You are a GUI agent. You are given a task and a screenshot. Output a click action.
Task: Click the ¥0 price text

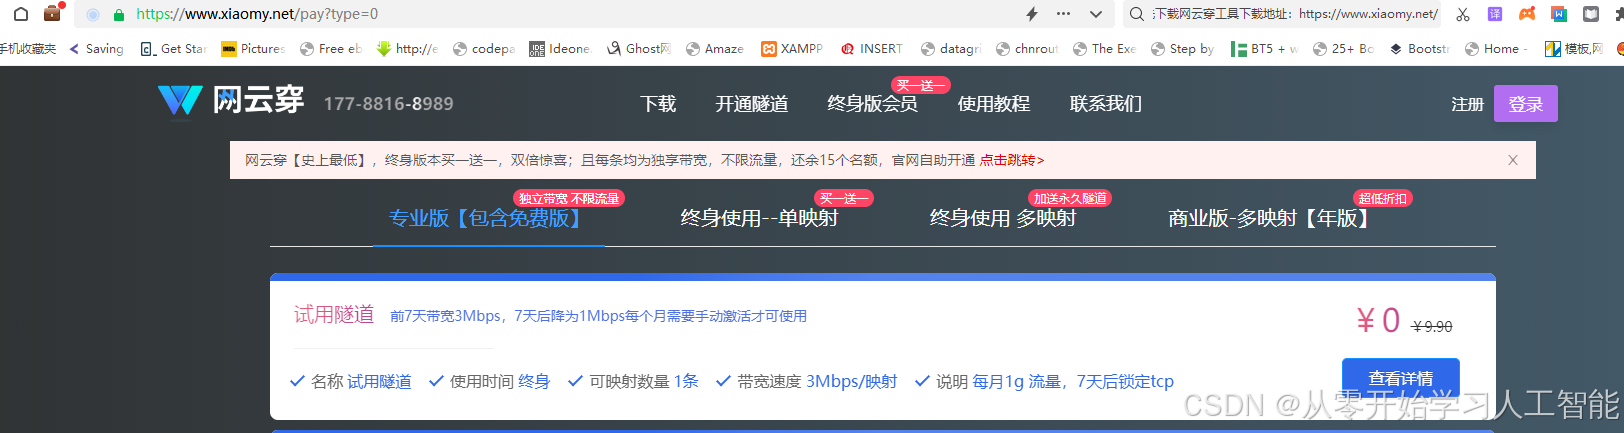[x=1378, y=320]
